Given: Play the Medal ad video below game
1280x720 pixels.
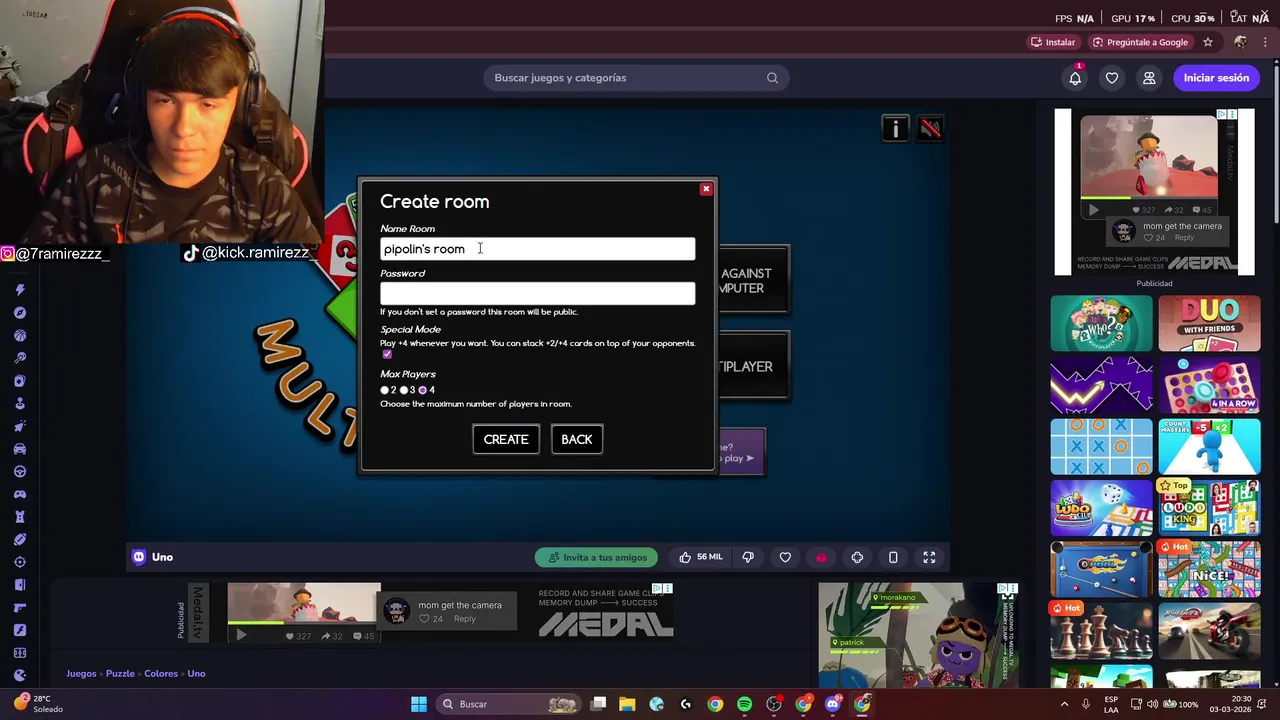Looking at the screenshot, I should pos(241,635).
